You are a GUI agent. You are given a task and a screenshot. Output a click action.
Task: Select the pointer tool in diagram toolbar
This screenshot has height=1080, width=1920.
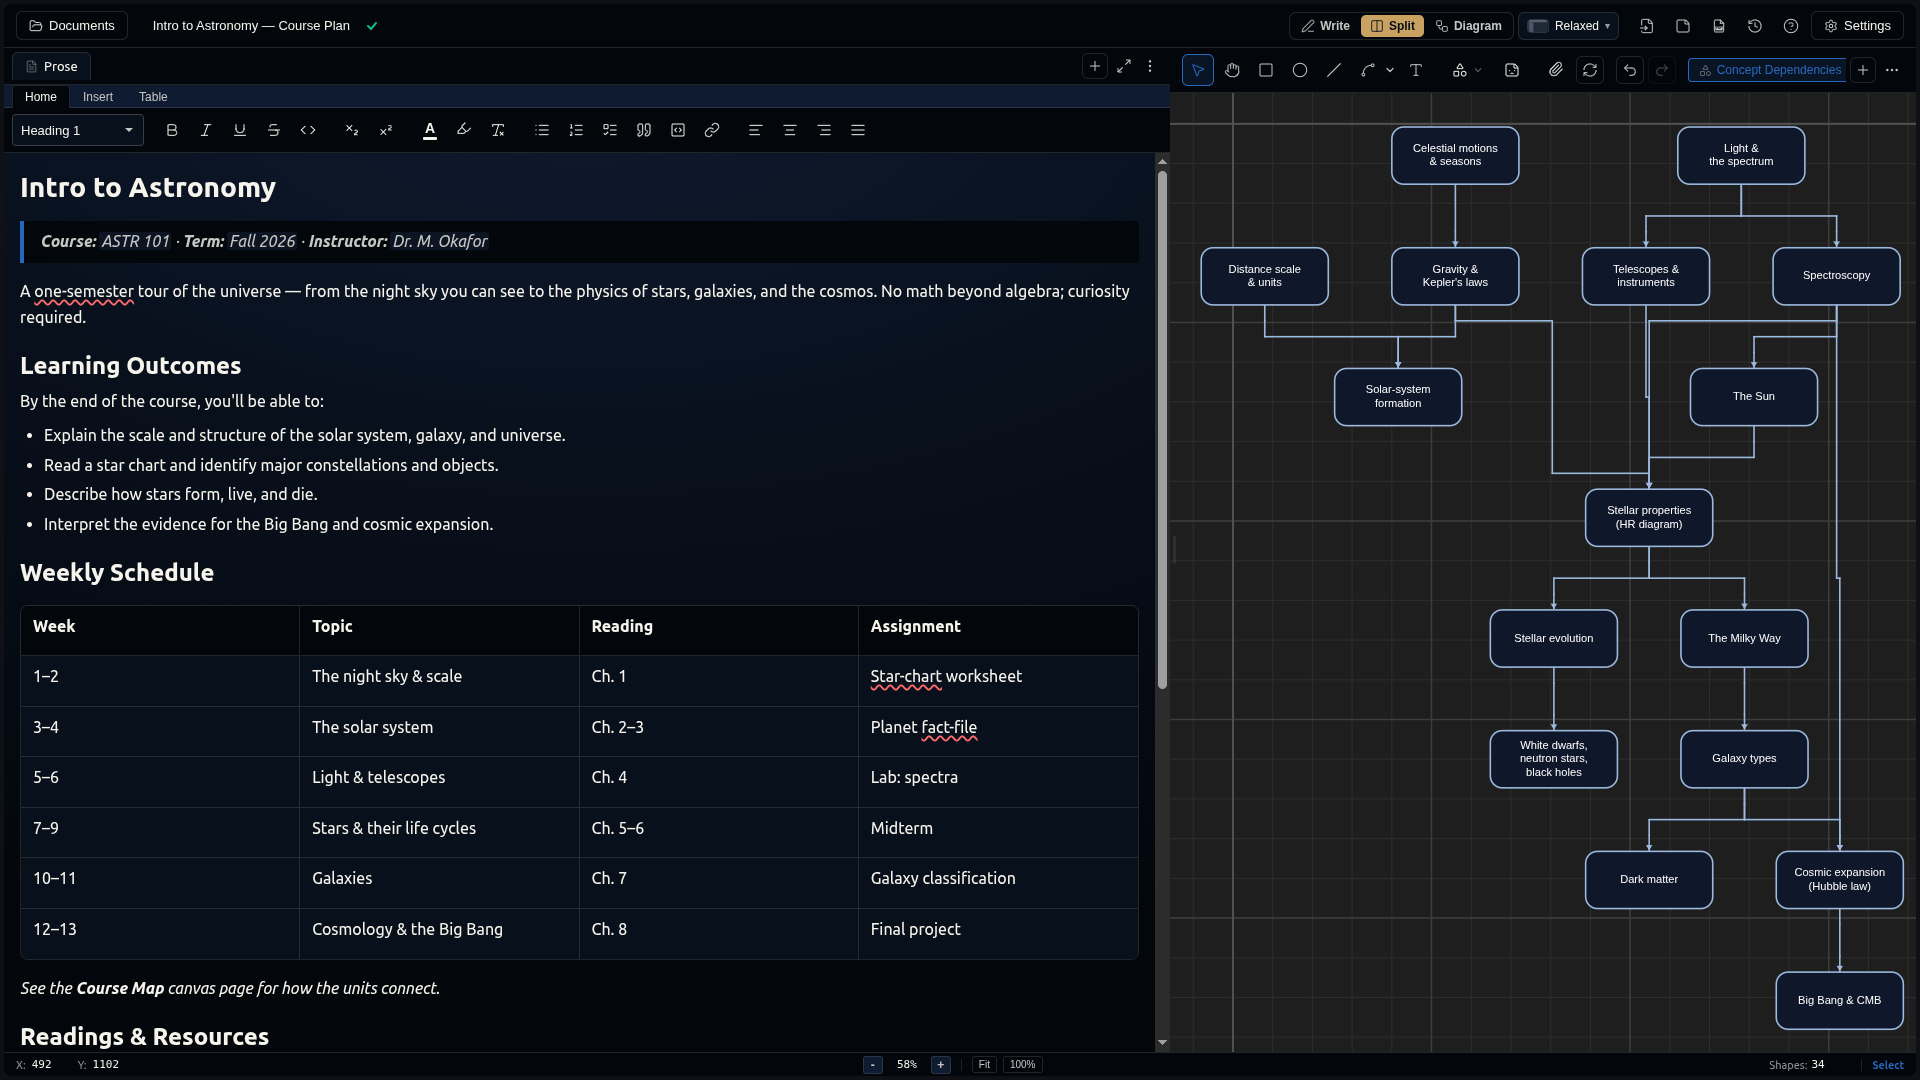1198,70
